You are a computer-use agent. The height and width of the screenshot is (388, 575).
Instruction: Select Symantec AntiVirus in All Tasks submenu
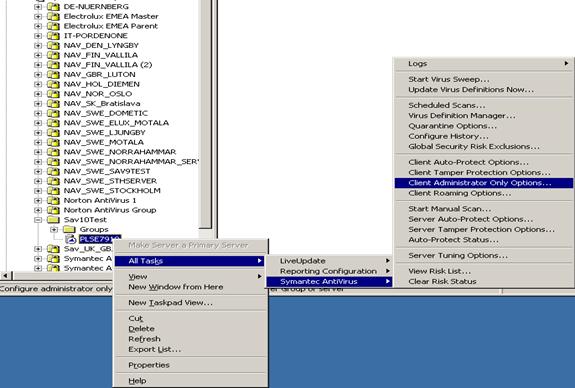329,281
